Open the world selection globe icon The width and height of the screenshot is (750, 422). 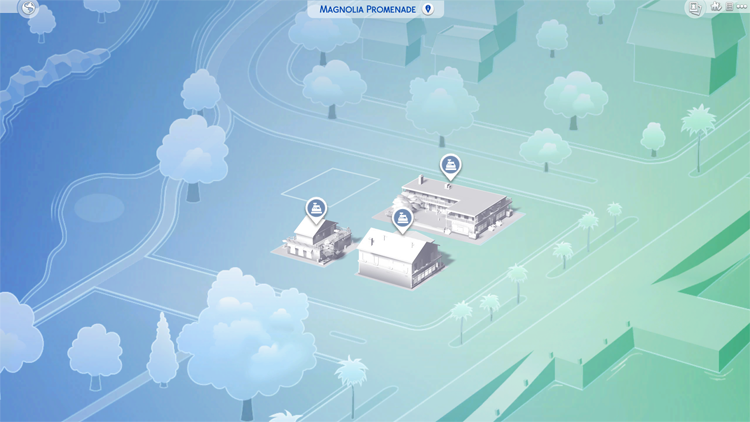click(28, 7)
